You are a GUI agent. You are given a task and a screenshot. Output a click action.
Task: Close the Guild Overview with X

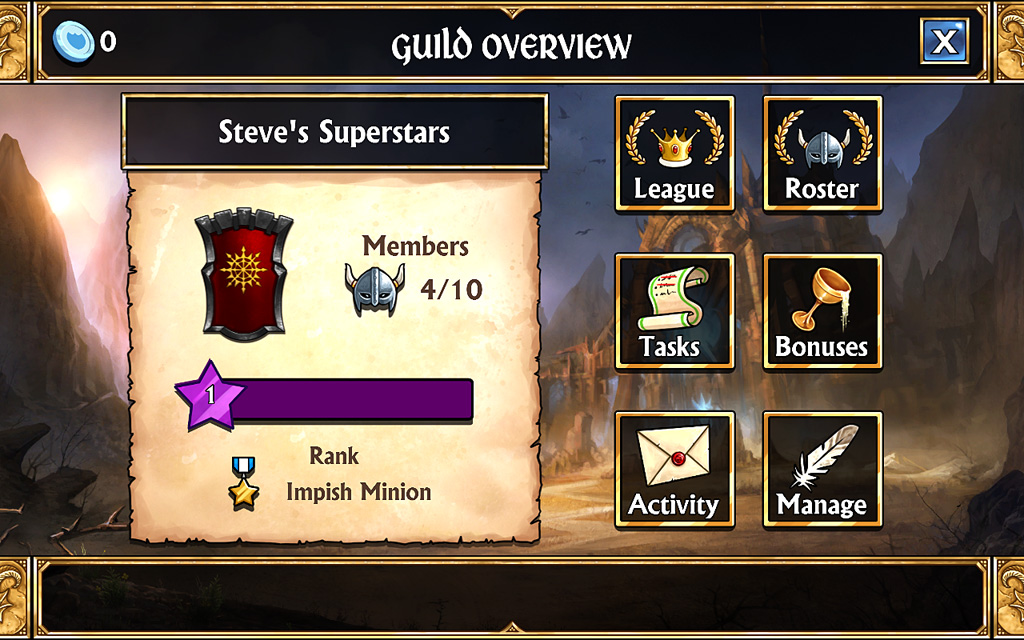(944, 41)
